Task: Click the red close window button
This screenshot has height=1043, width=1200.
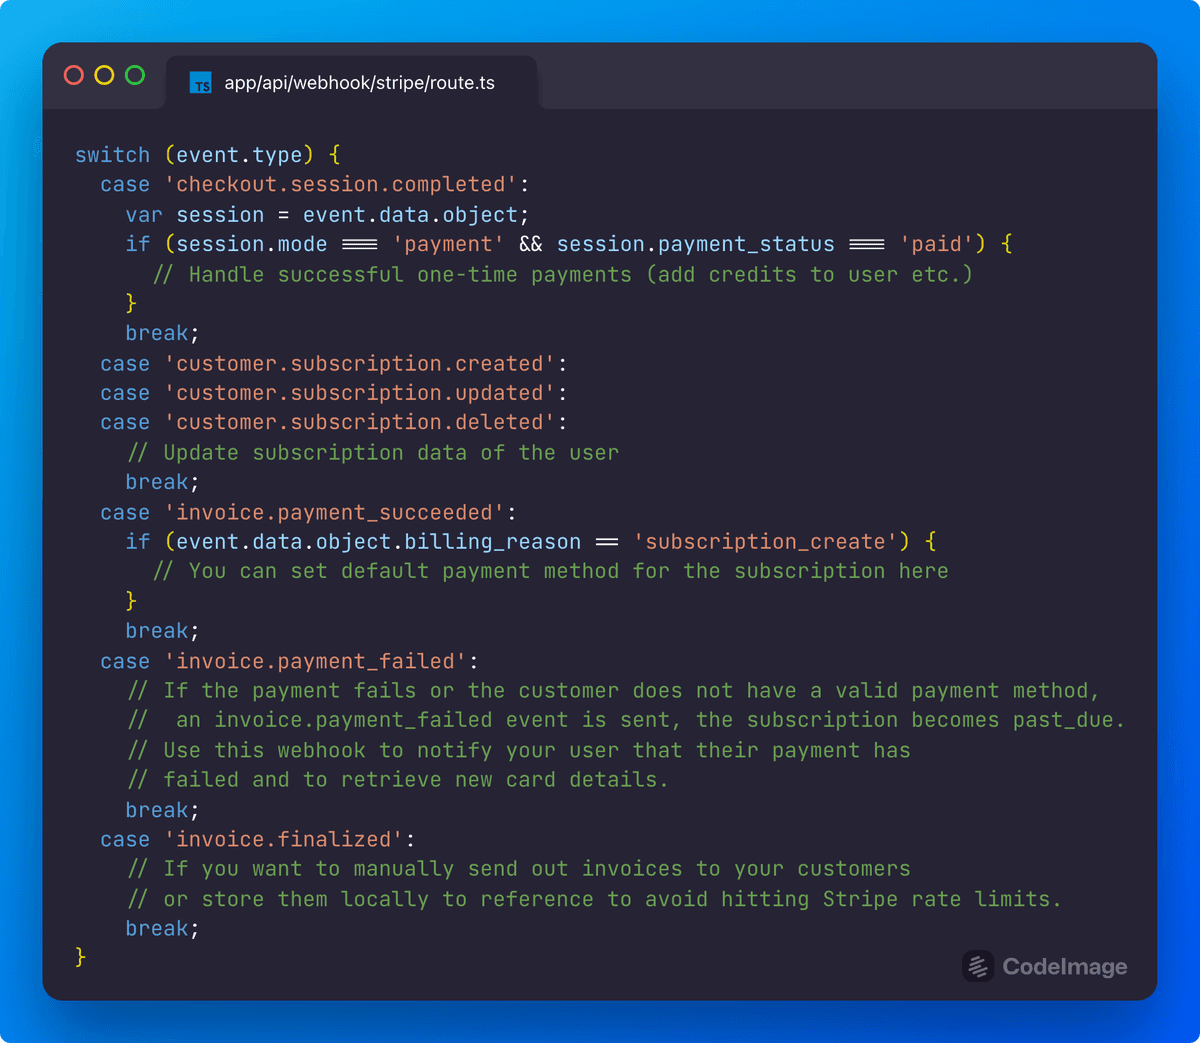Action: [x=74, y=75]
